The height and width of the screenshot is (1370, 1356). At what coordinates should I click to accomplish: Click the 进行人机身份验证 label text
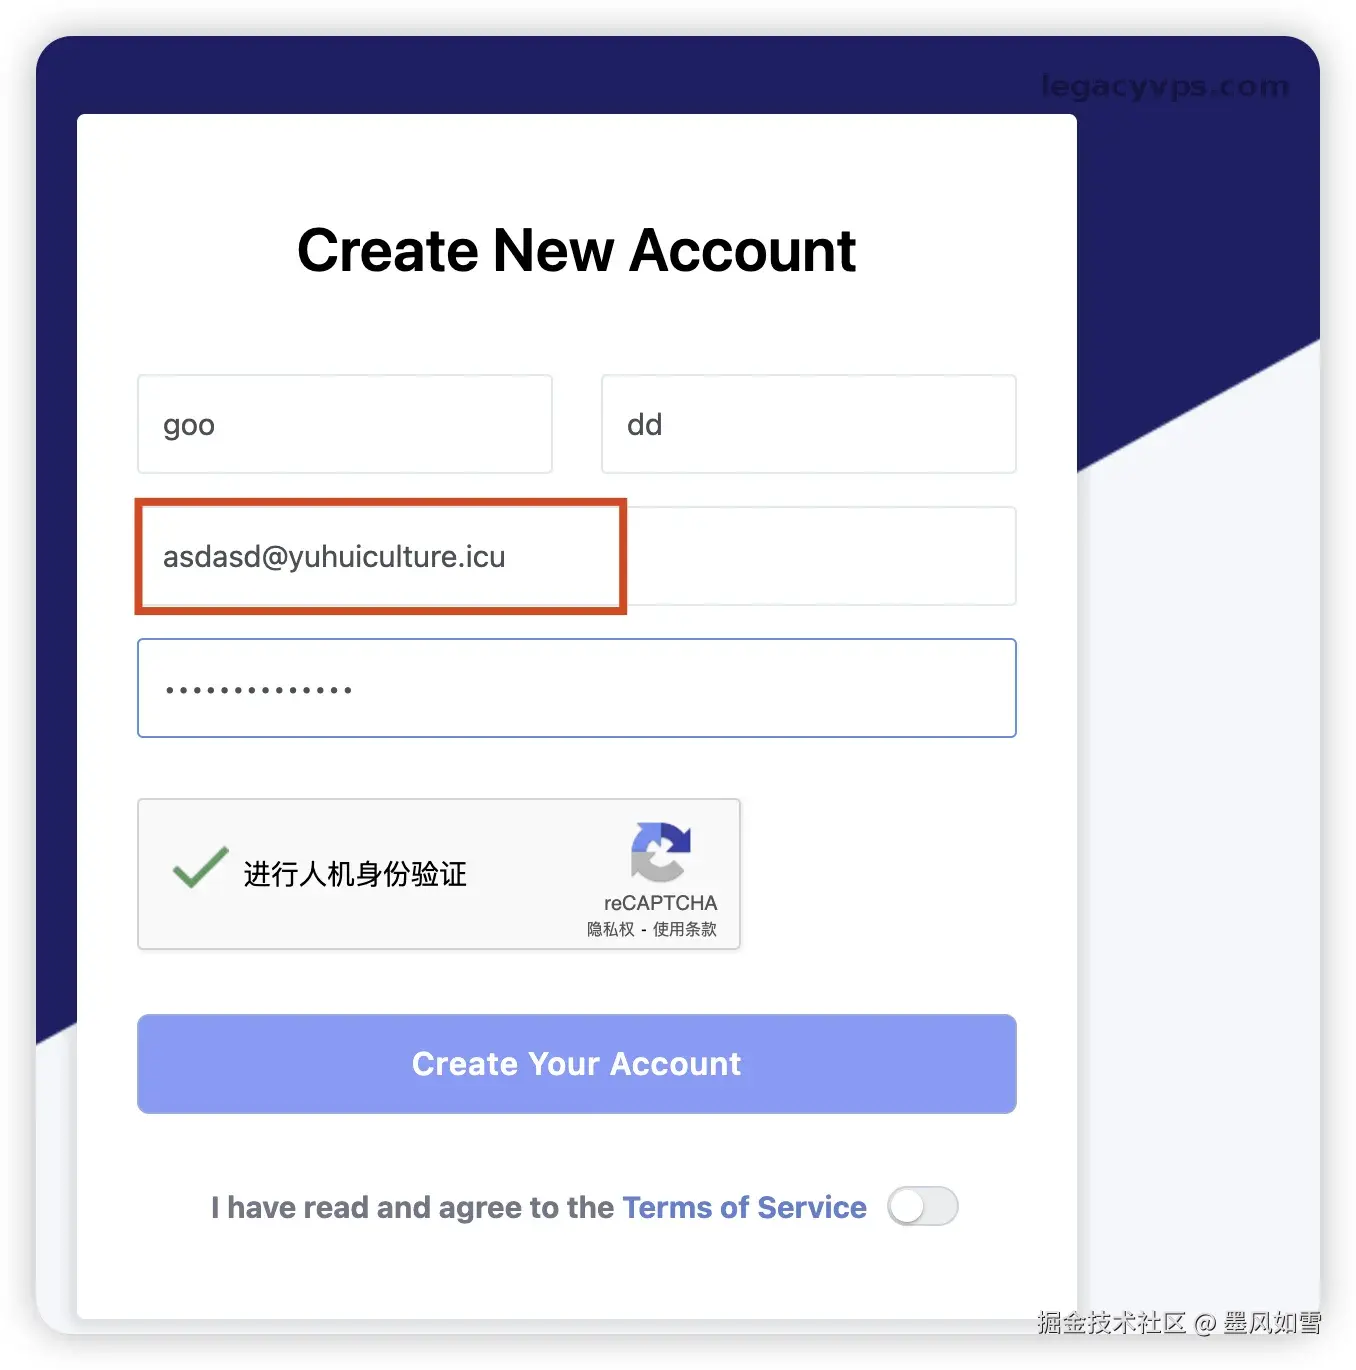coord(355,874)
